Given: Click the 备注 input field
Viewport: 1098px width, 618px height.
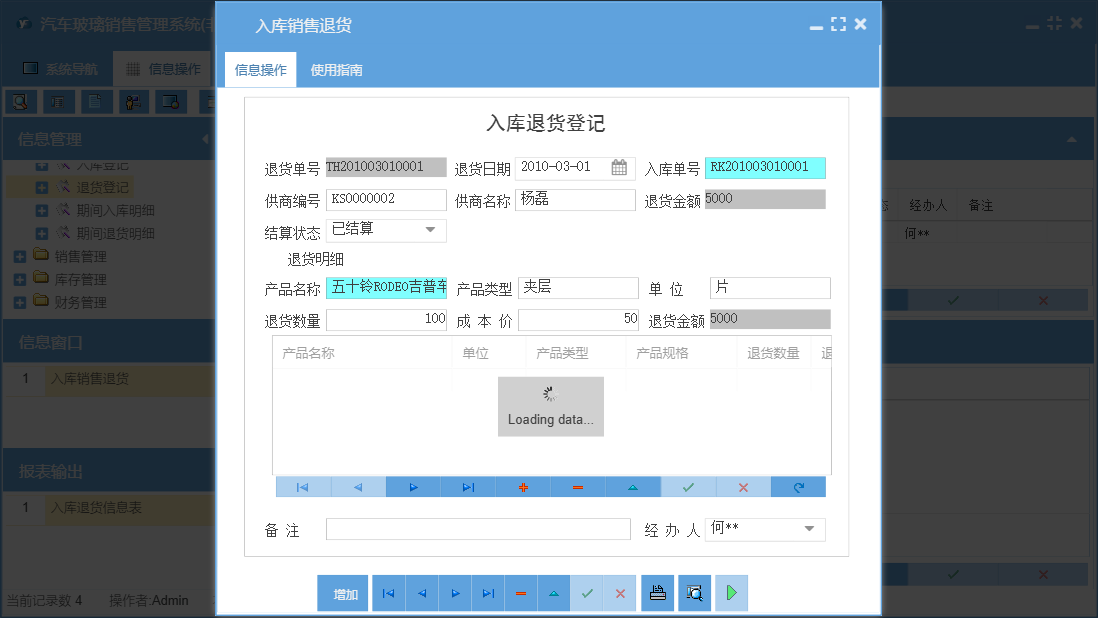Looking at the screenshot, I should (x=478, y=529).
